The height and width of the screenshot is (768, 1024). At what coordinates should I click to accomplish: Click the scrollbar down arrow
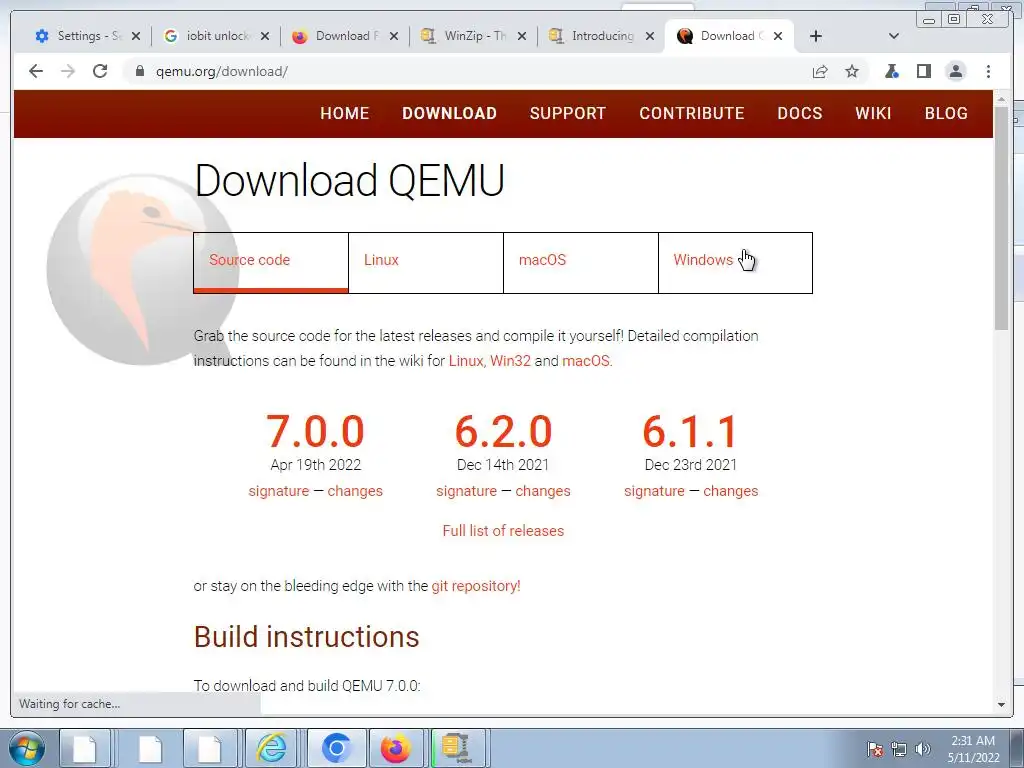(1002, 705)
